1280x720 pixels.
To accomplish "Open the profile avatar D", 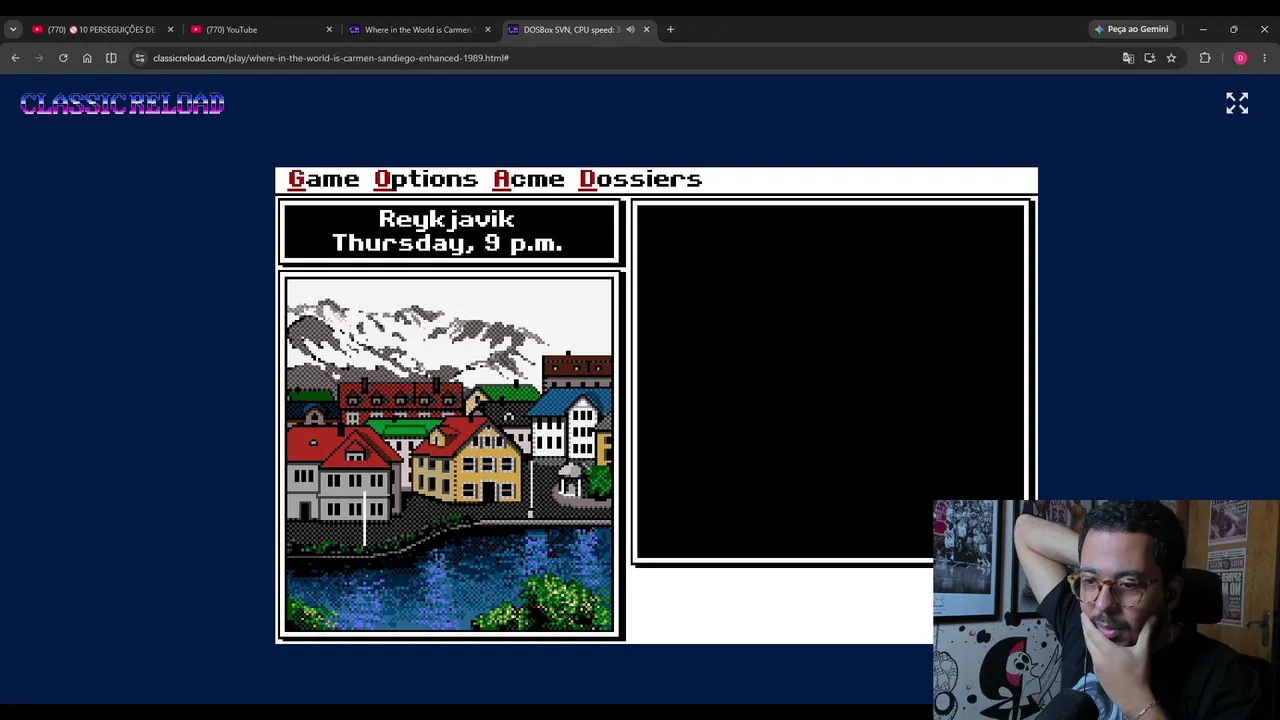I will [x=1240, y=58].
